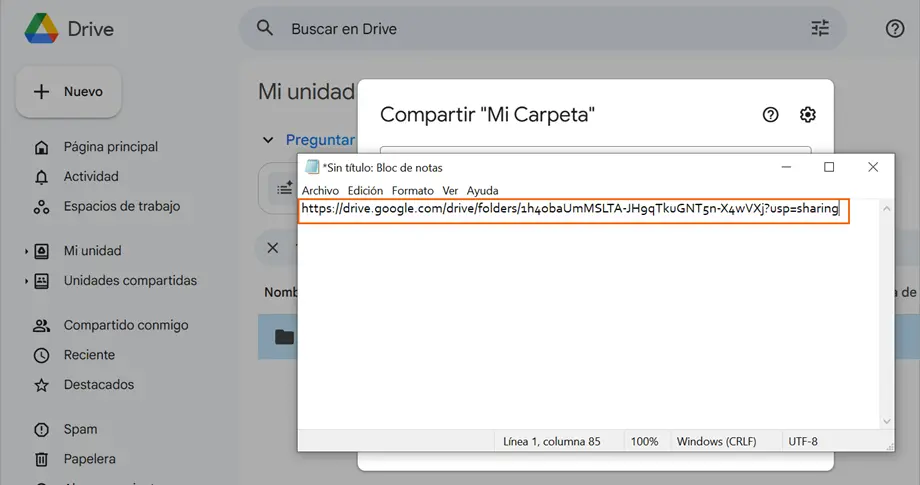920x485 pixels.
Task: Click the workspaces icon beside Espacios de trabajo
Action: tap(41, 206)
